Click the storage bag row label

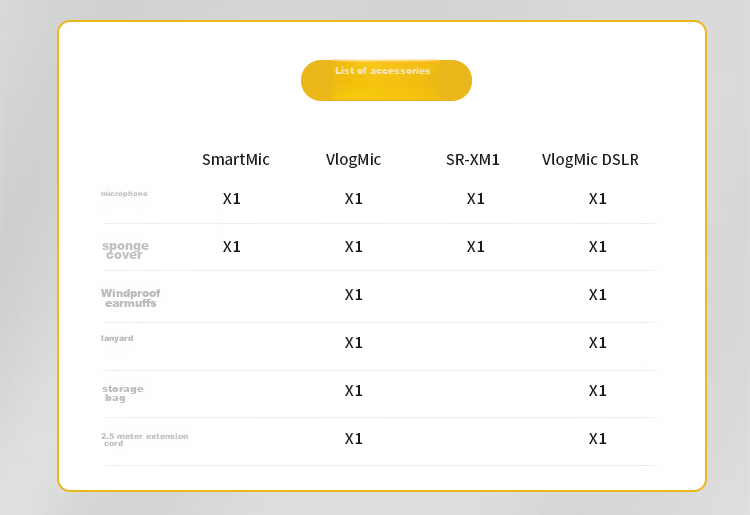(122, 393)
